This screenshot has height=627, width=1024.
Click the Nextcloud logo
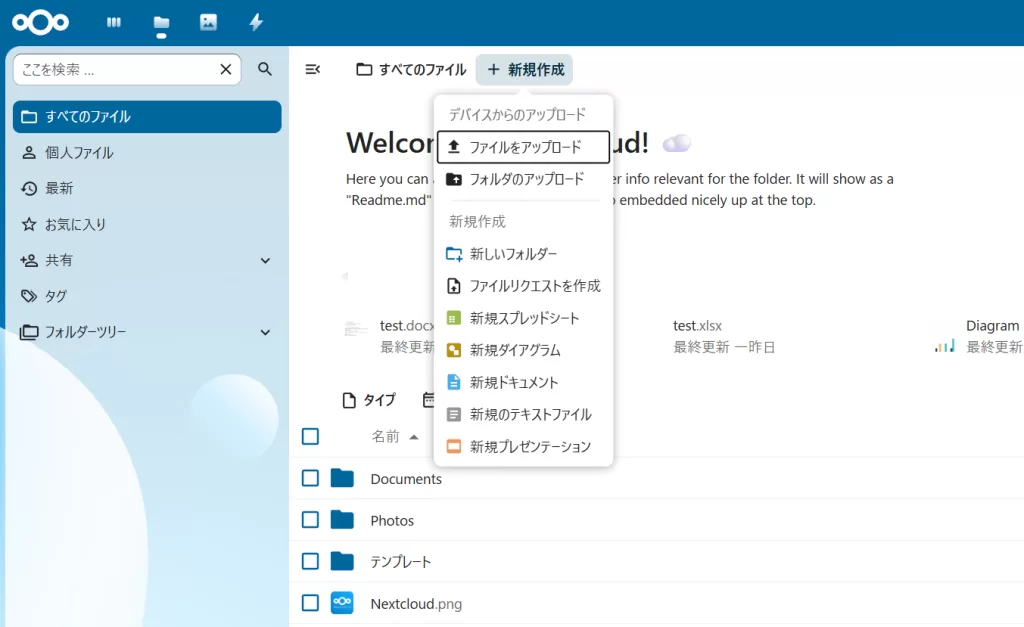pyautogui.click(x=40, y=22)
